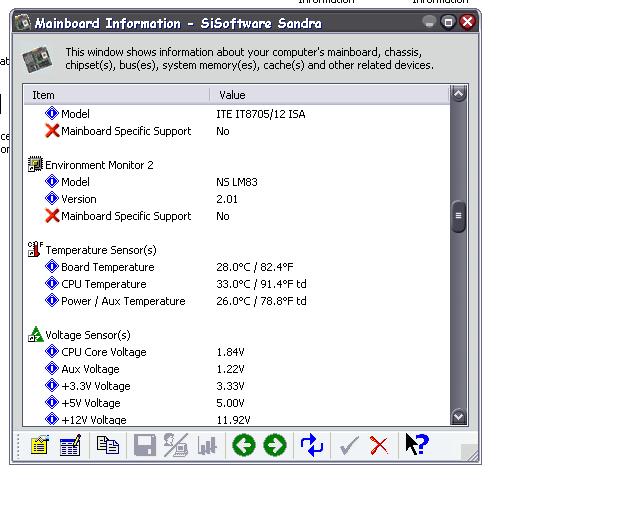Go forward with green right arrow
This screenshot has height=512, width=640.
pos(275,445)
